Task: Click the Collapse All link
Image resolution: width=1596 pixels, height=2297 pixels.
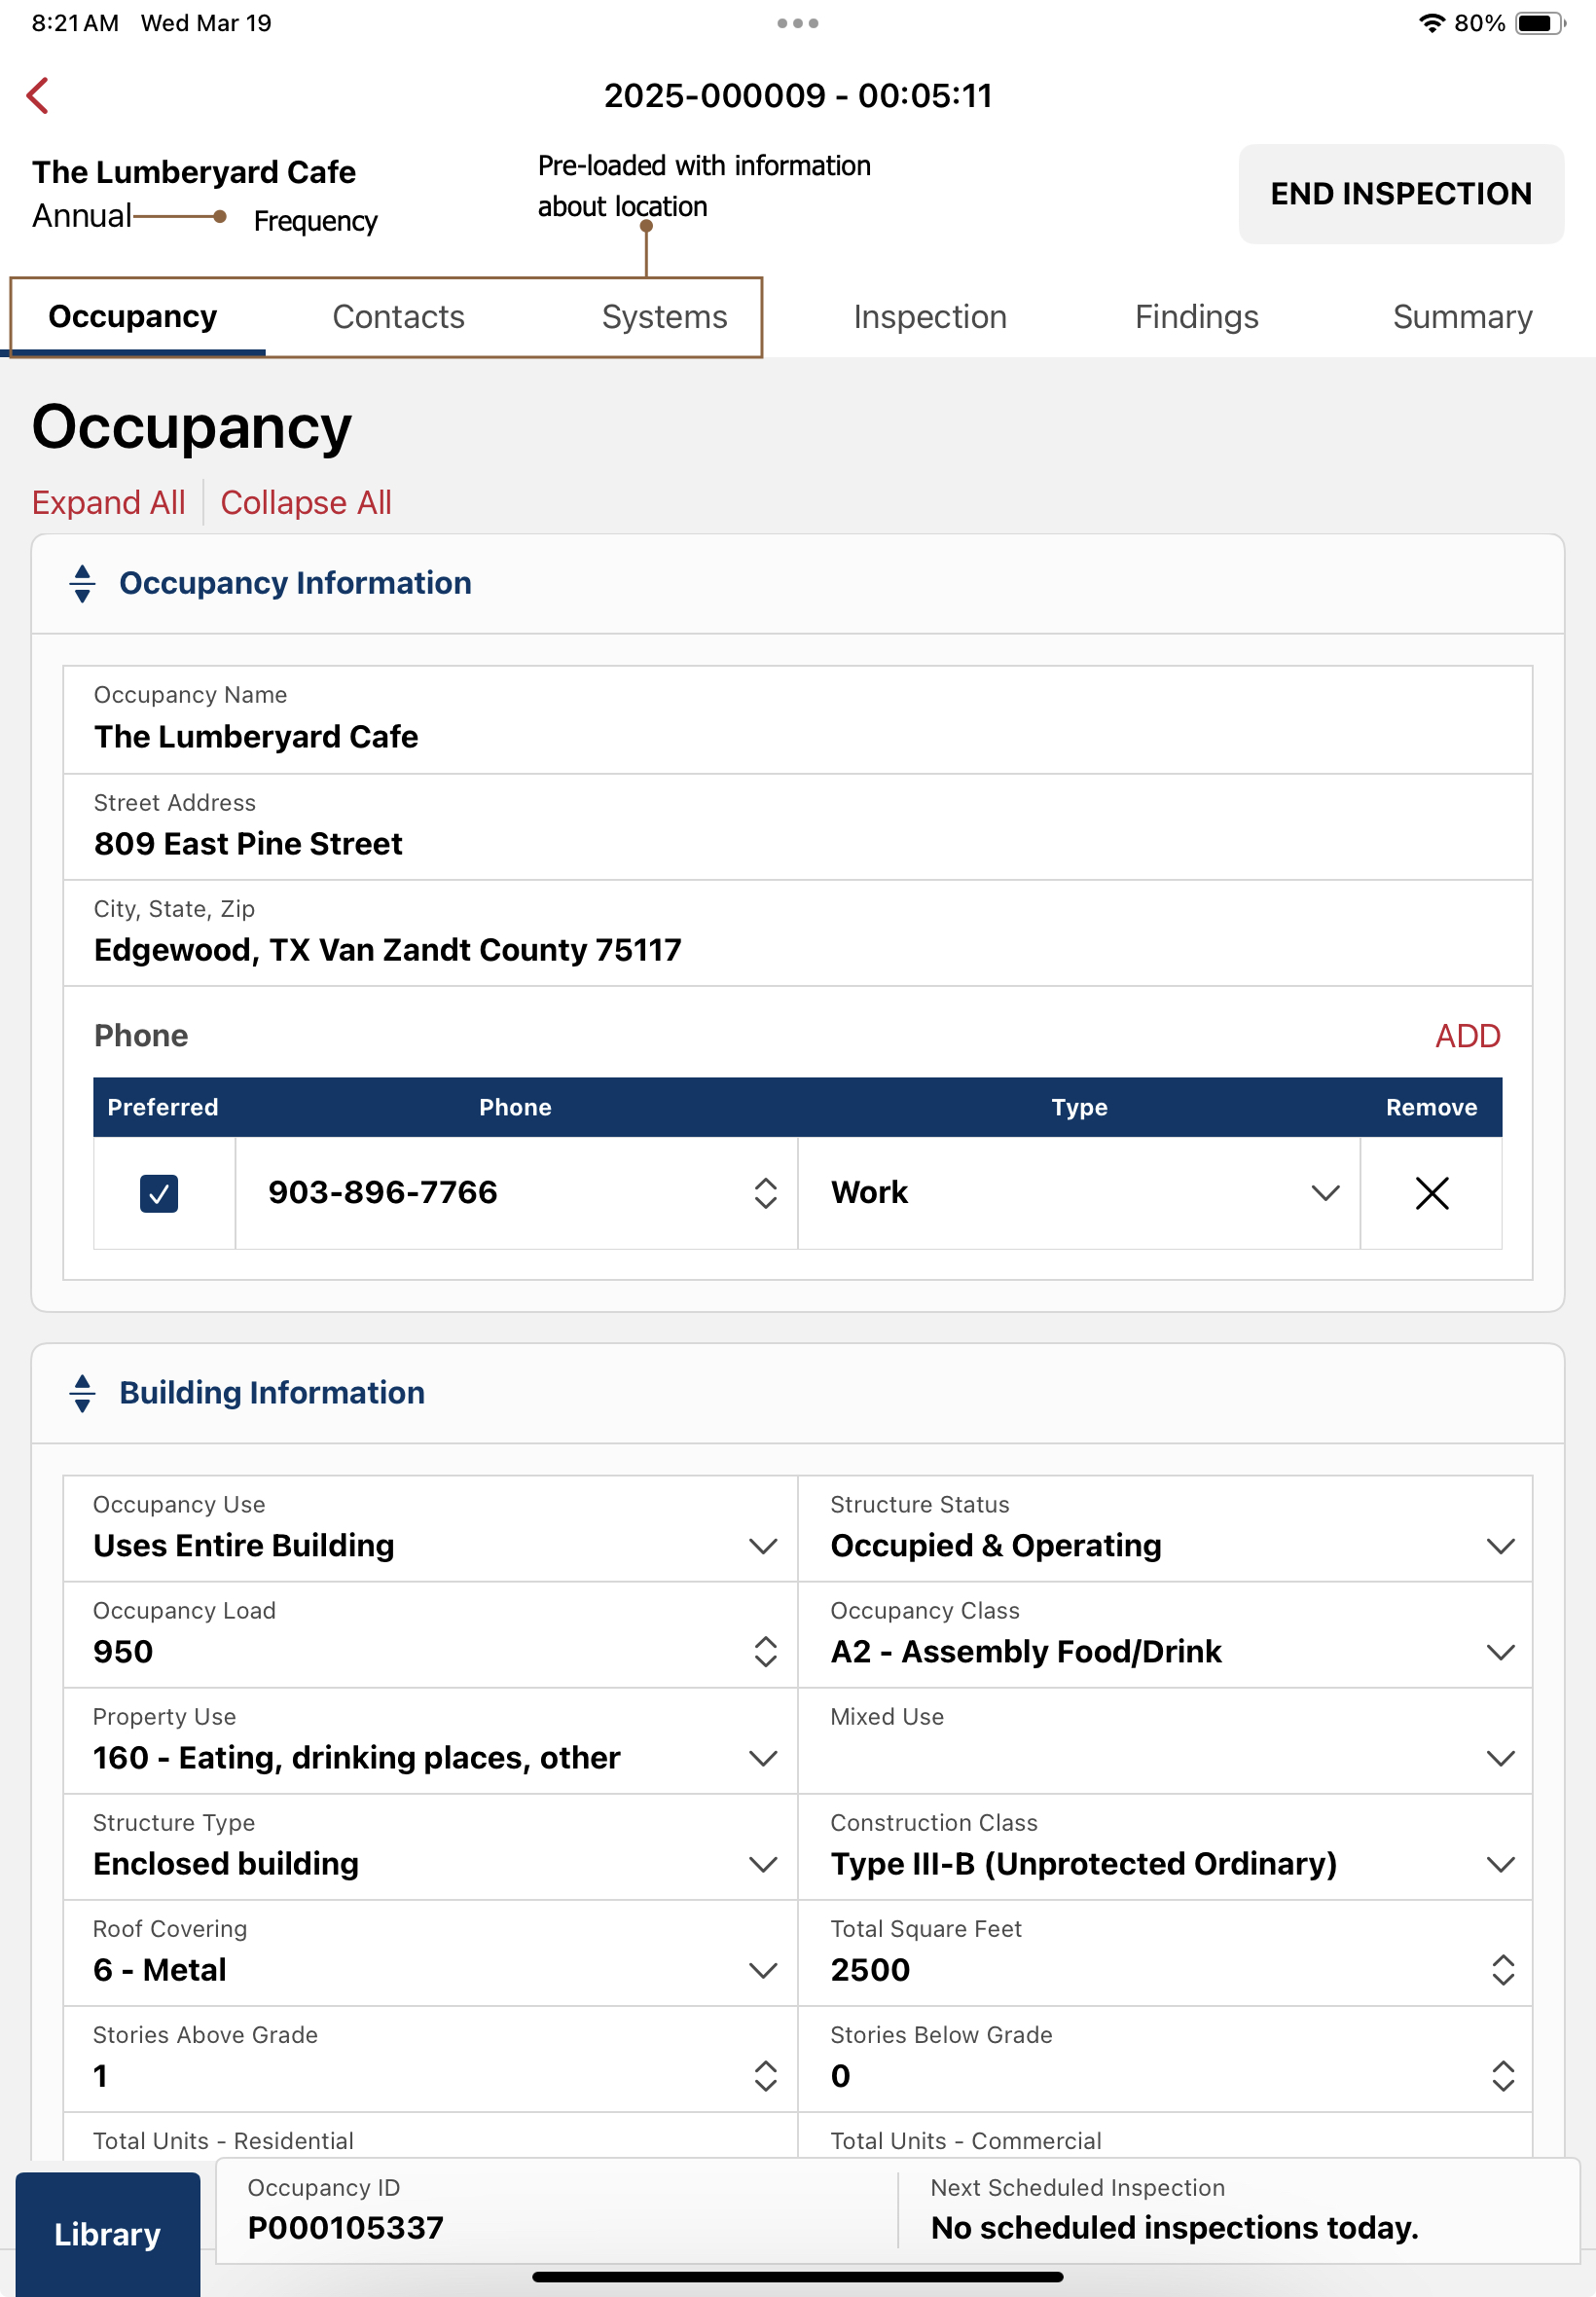Action: 306,502
